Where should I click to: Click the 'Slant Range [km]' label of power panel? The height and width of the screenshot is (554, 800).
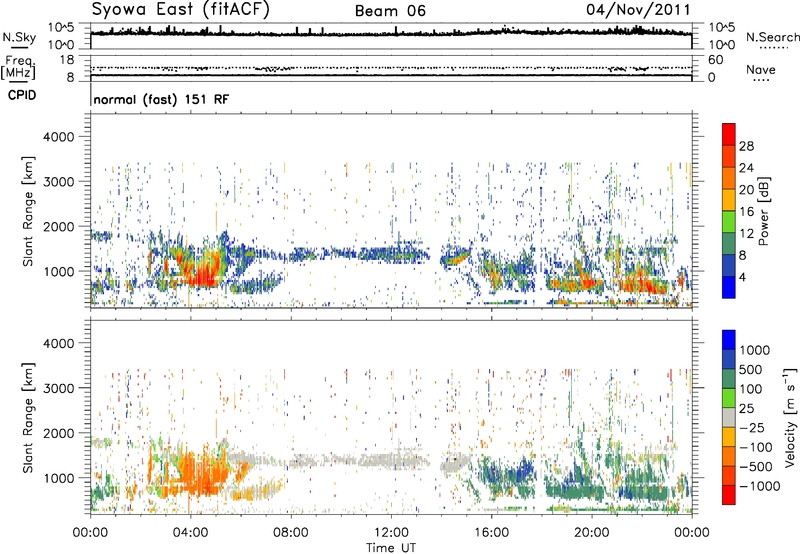pyautogui.click(x=28, y=211)
